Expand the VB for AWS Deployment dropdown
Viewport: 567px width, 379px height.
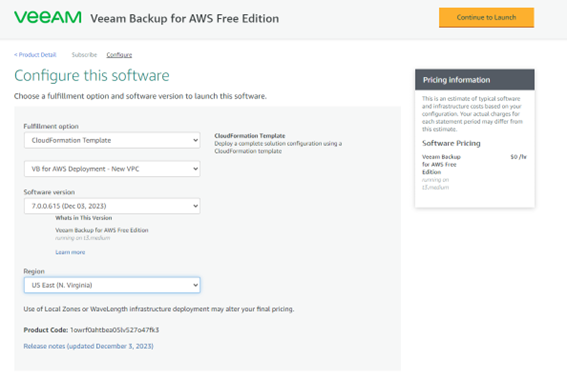(x=112, y=169)
